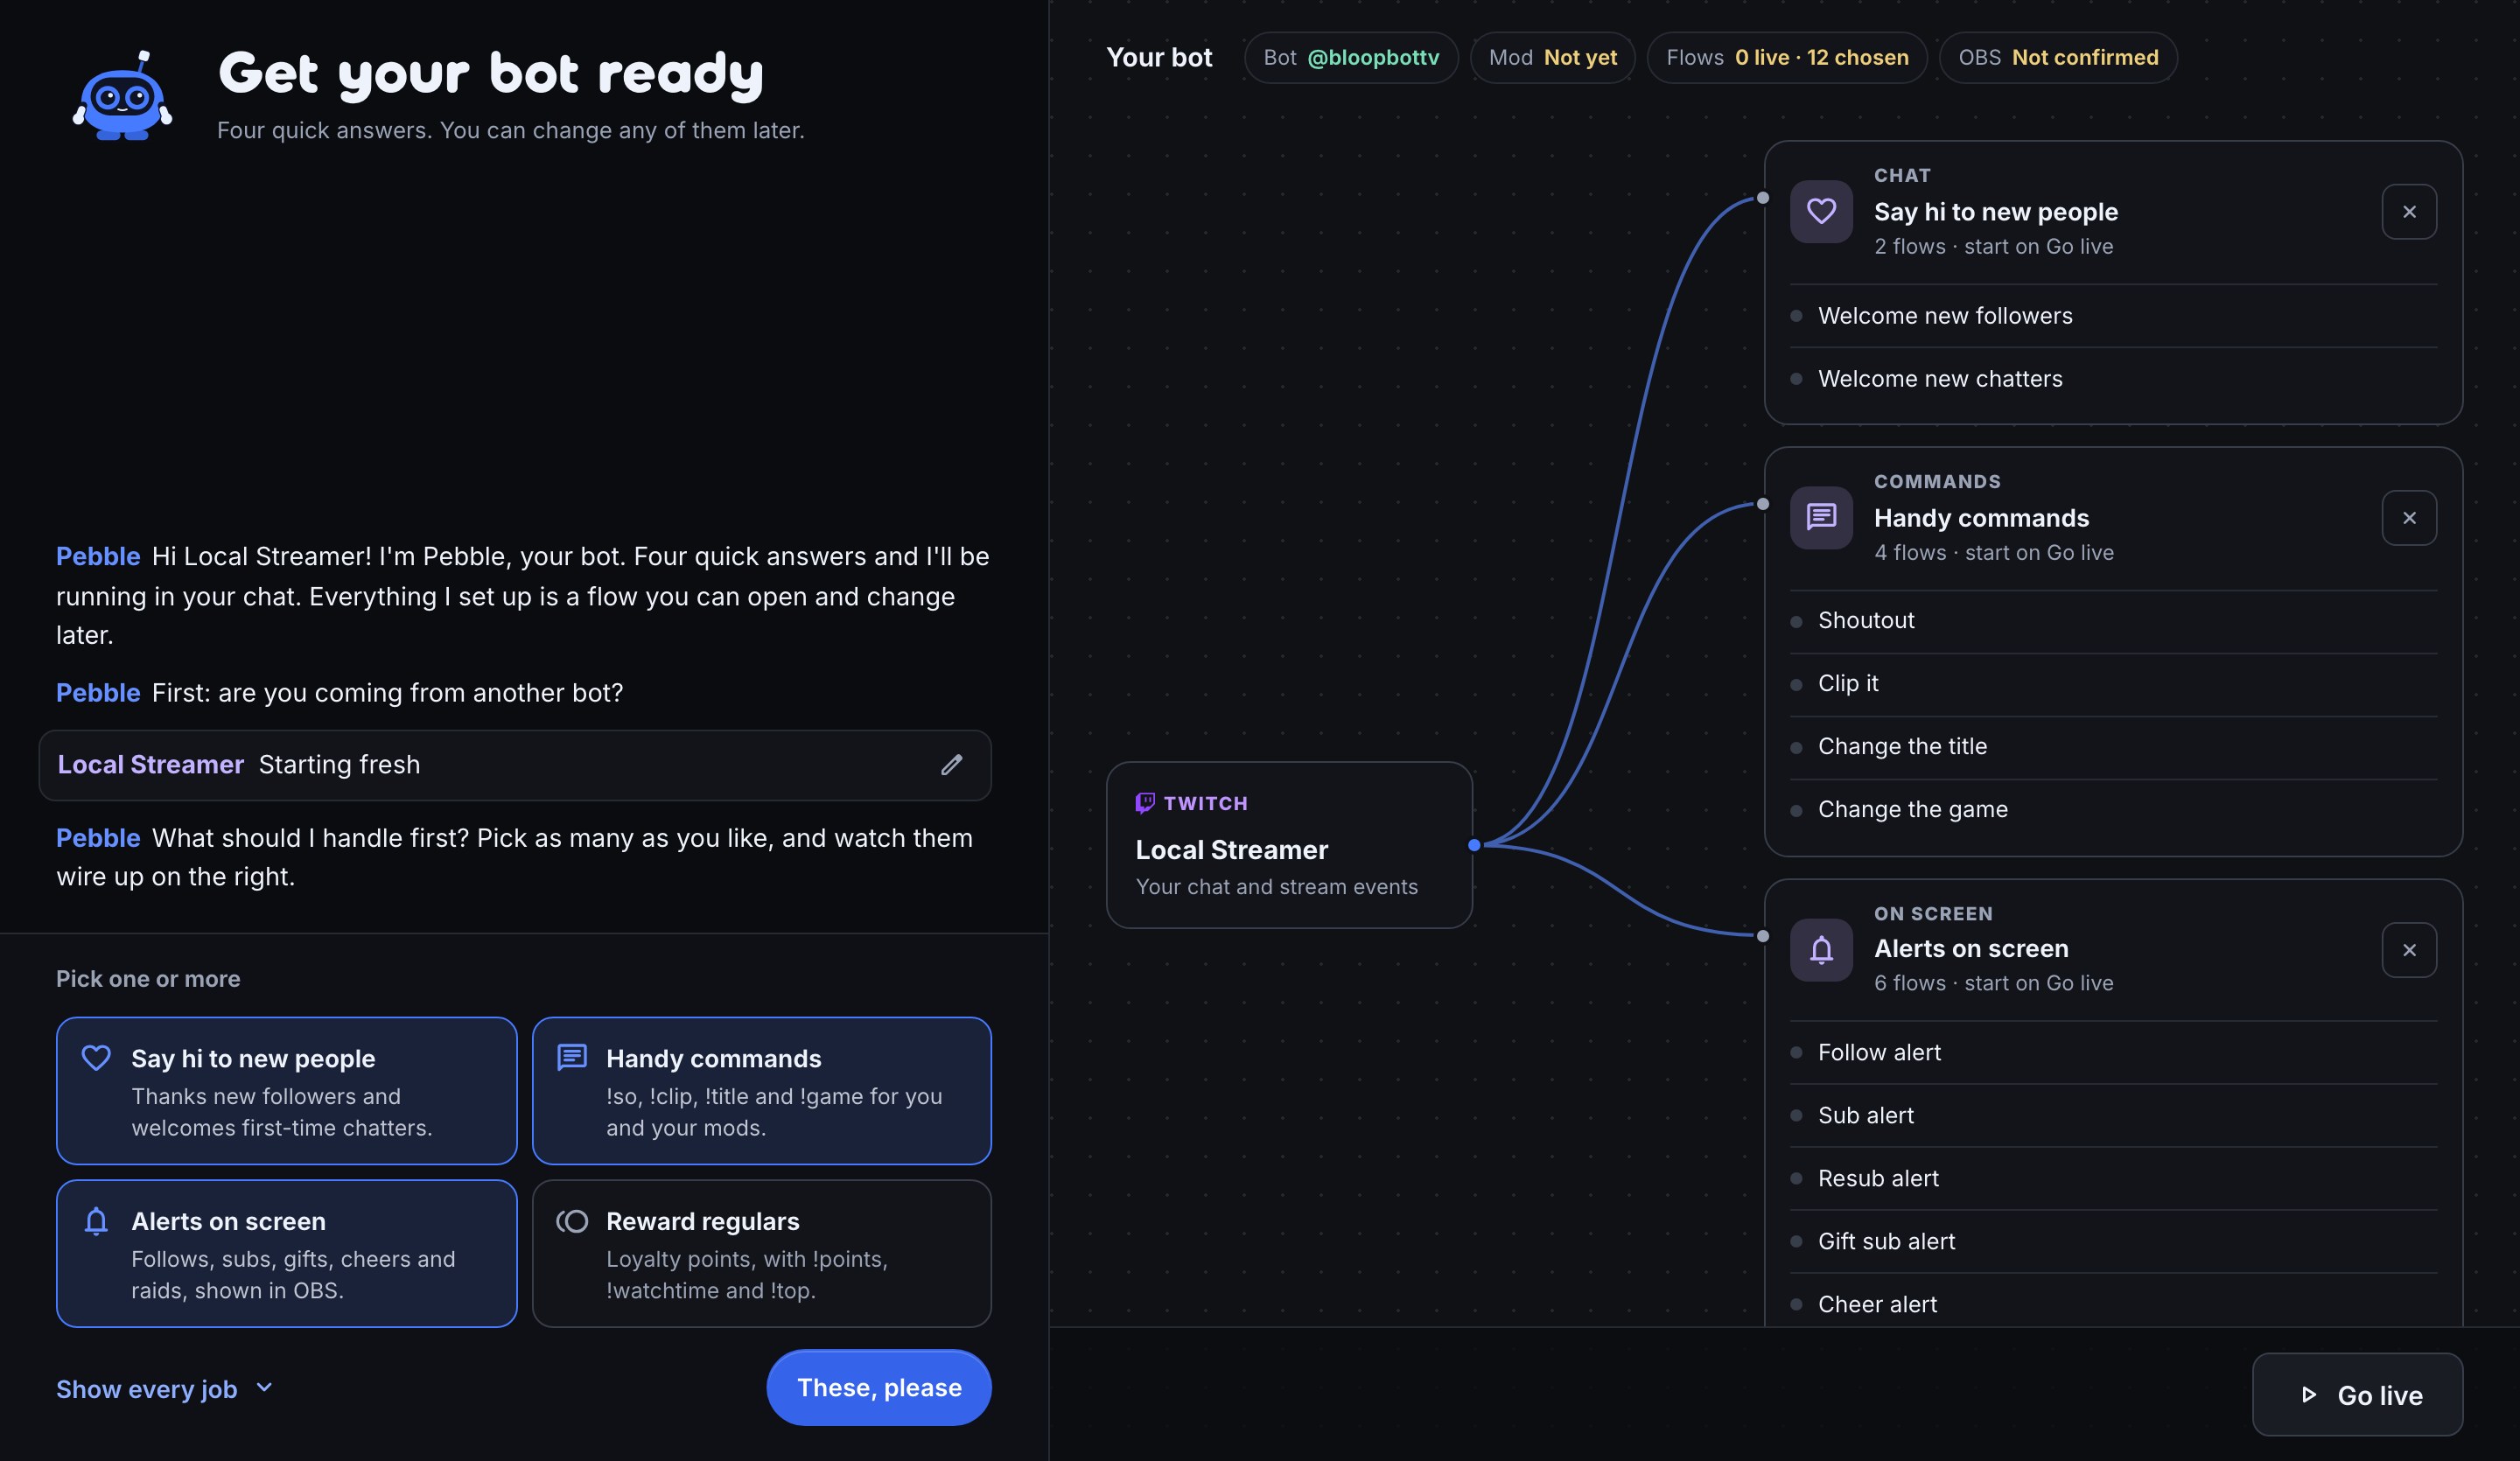
Task: Deselect 'Alerts on screen' job card
Action: [286, 1254]
